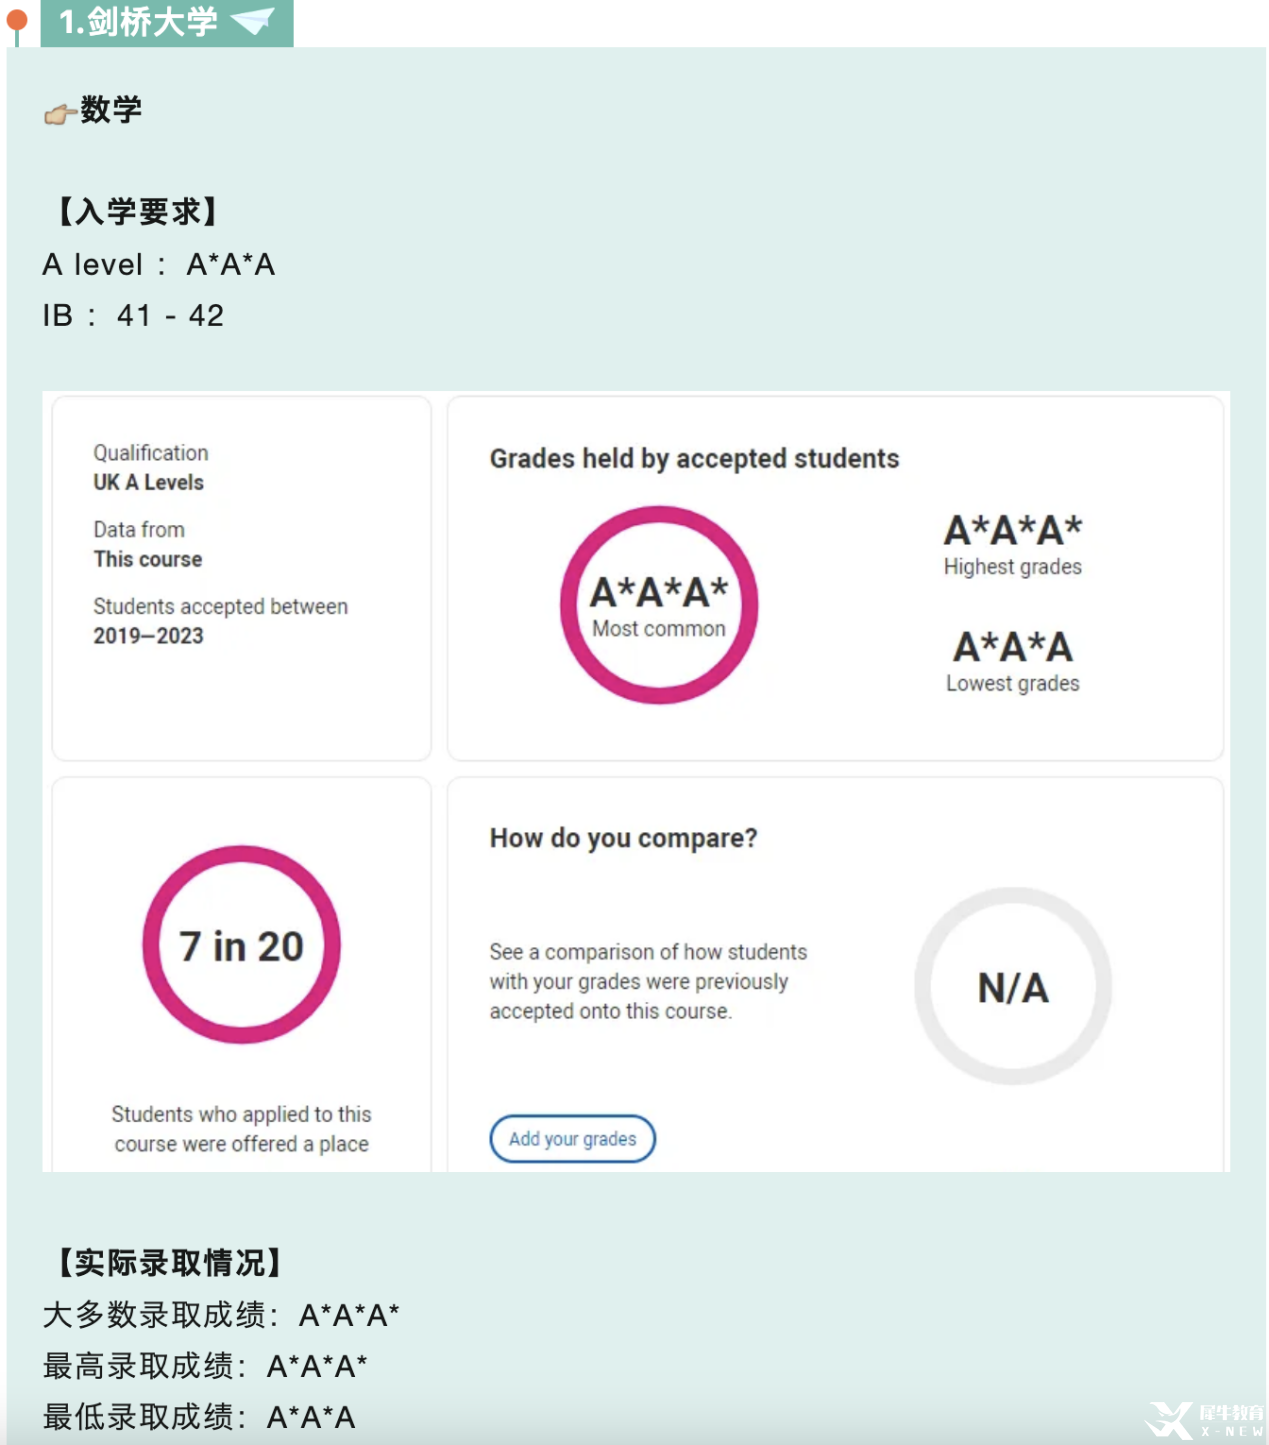Click the paper plane icon beside 剑桥大学
The height and width of the screenshot is (1445, 1269).
253,20
